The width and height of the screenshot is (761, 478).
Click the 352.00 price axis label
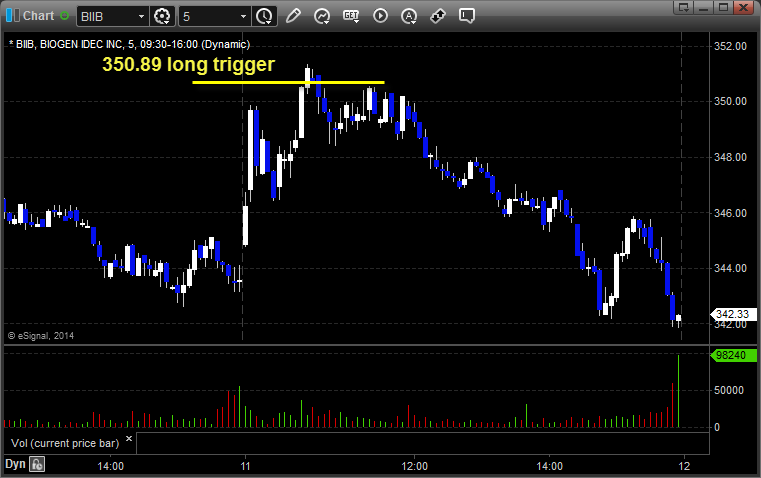click(x=730, y=46)
